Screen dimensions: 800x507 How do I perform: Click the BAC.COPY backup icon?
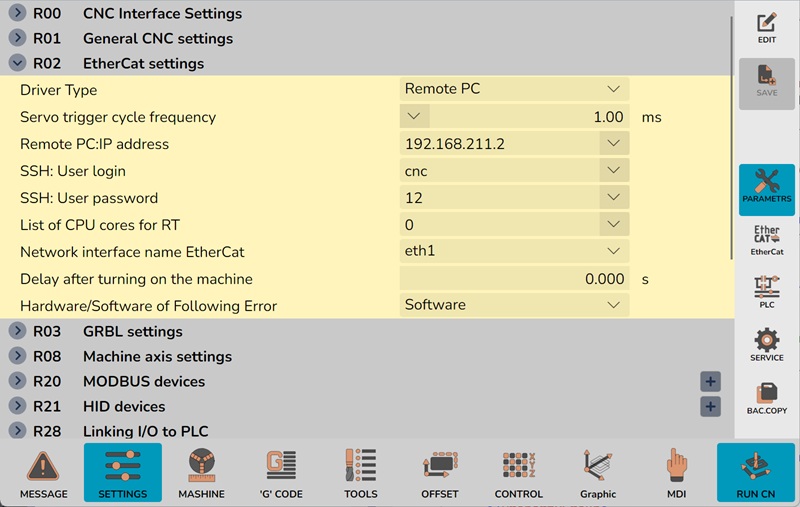pyautogui.click(x=766, y=398)
